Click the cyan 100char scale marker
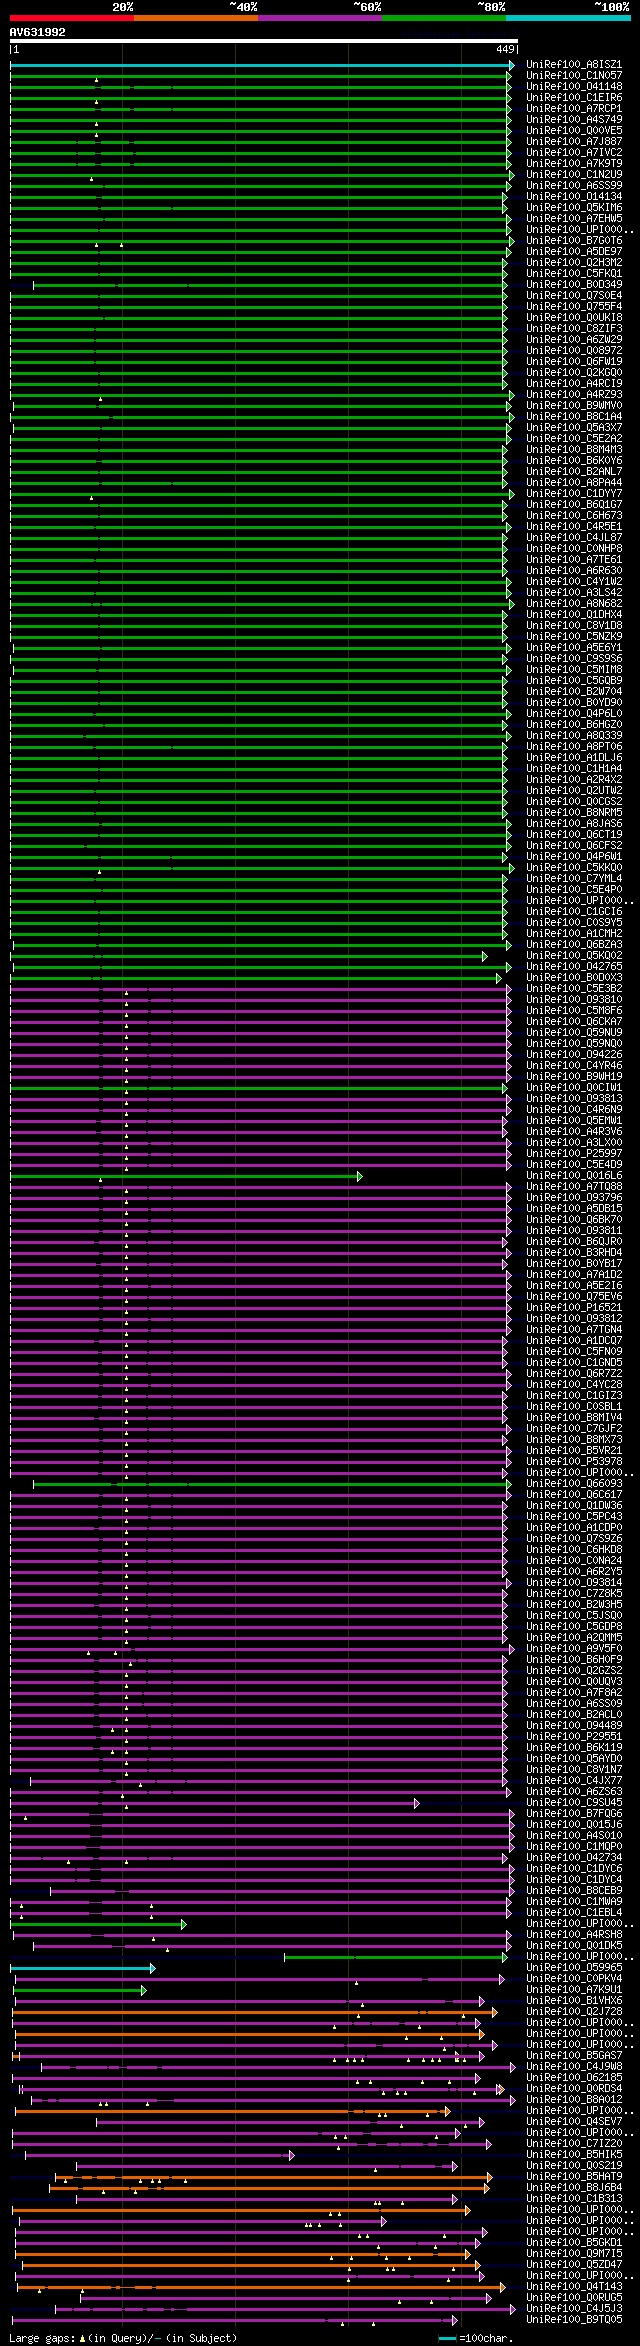The height and width of the screenshot is (2346, 640). [447, 2338]
